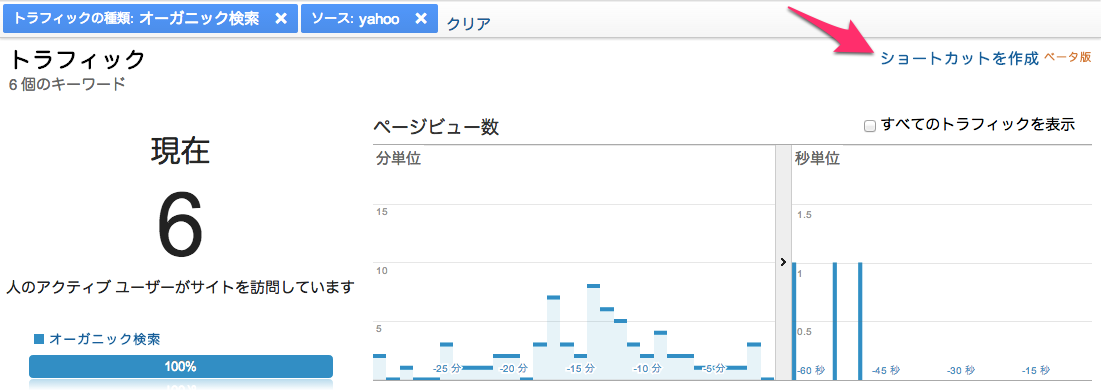Click the ベータ版 label
The image size is (1101, 390).
click(1067, 58)
